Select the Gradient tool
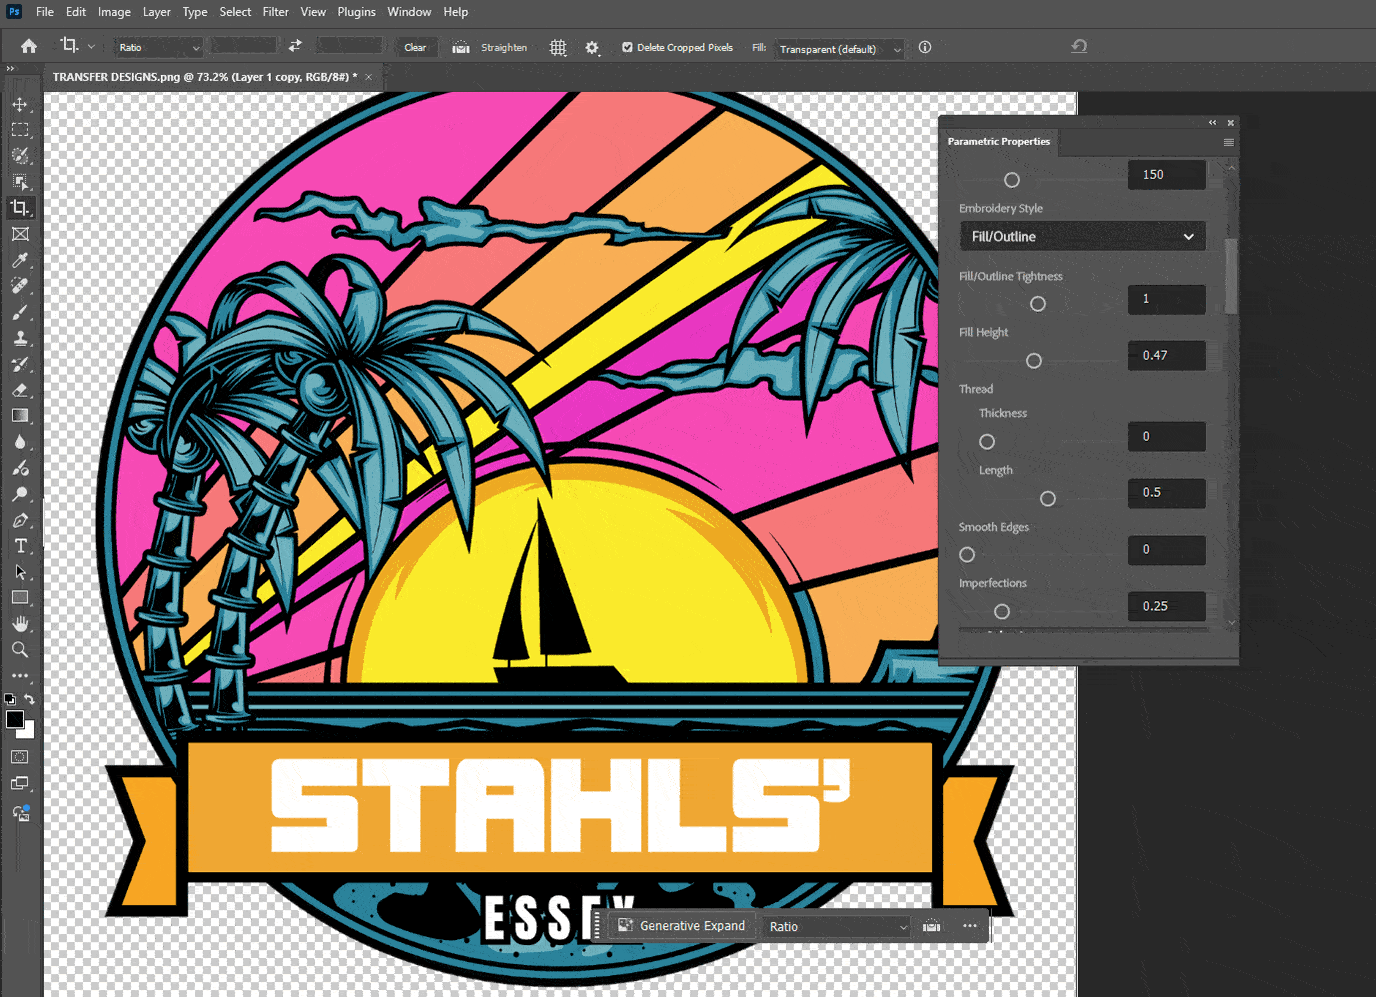The height and width of the screenshot is (997, 1376). (x=20, y=416)
